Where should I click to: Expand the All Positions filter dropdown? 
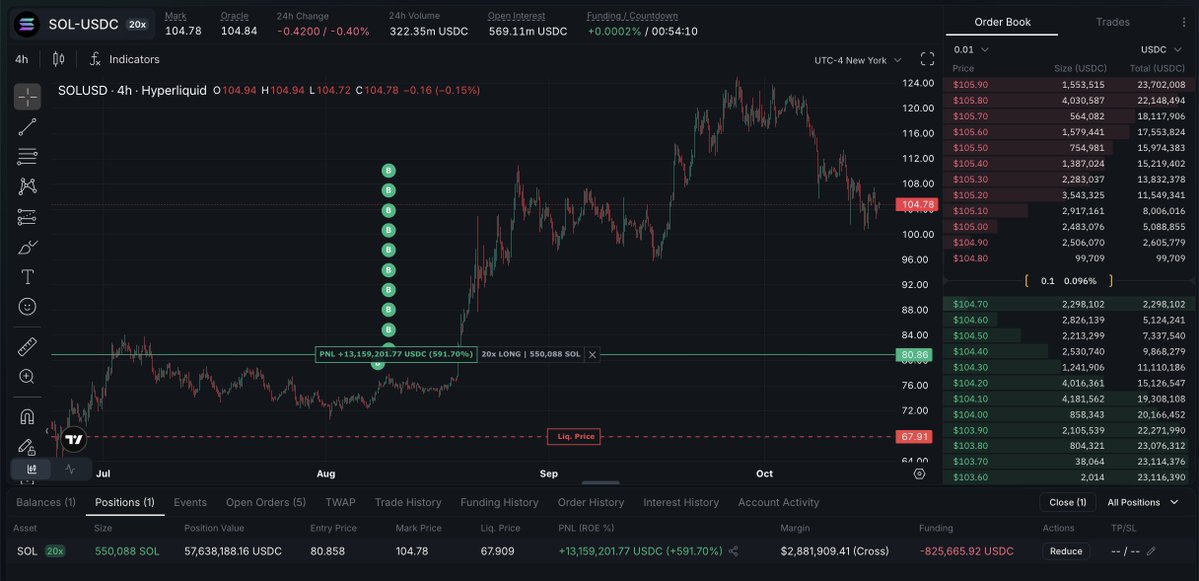click(x=1143, y=502)
